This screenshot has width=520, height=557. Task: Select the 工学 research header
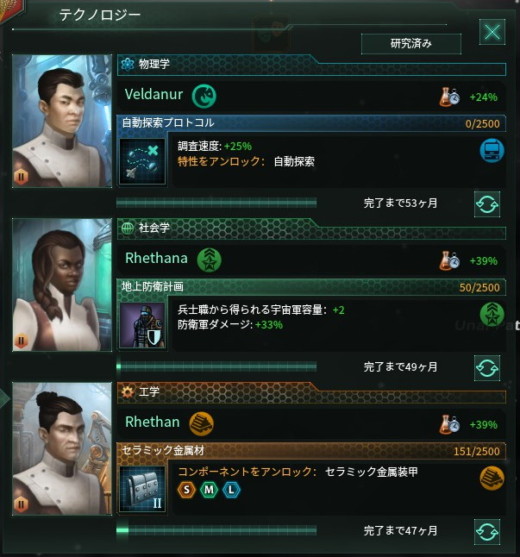[311, 392]
